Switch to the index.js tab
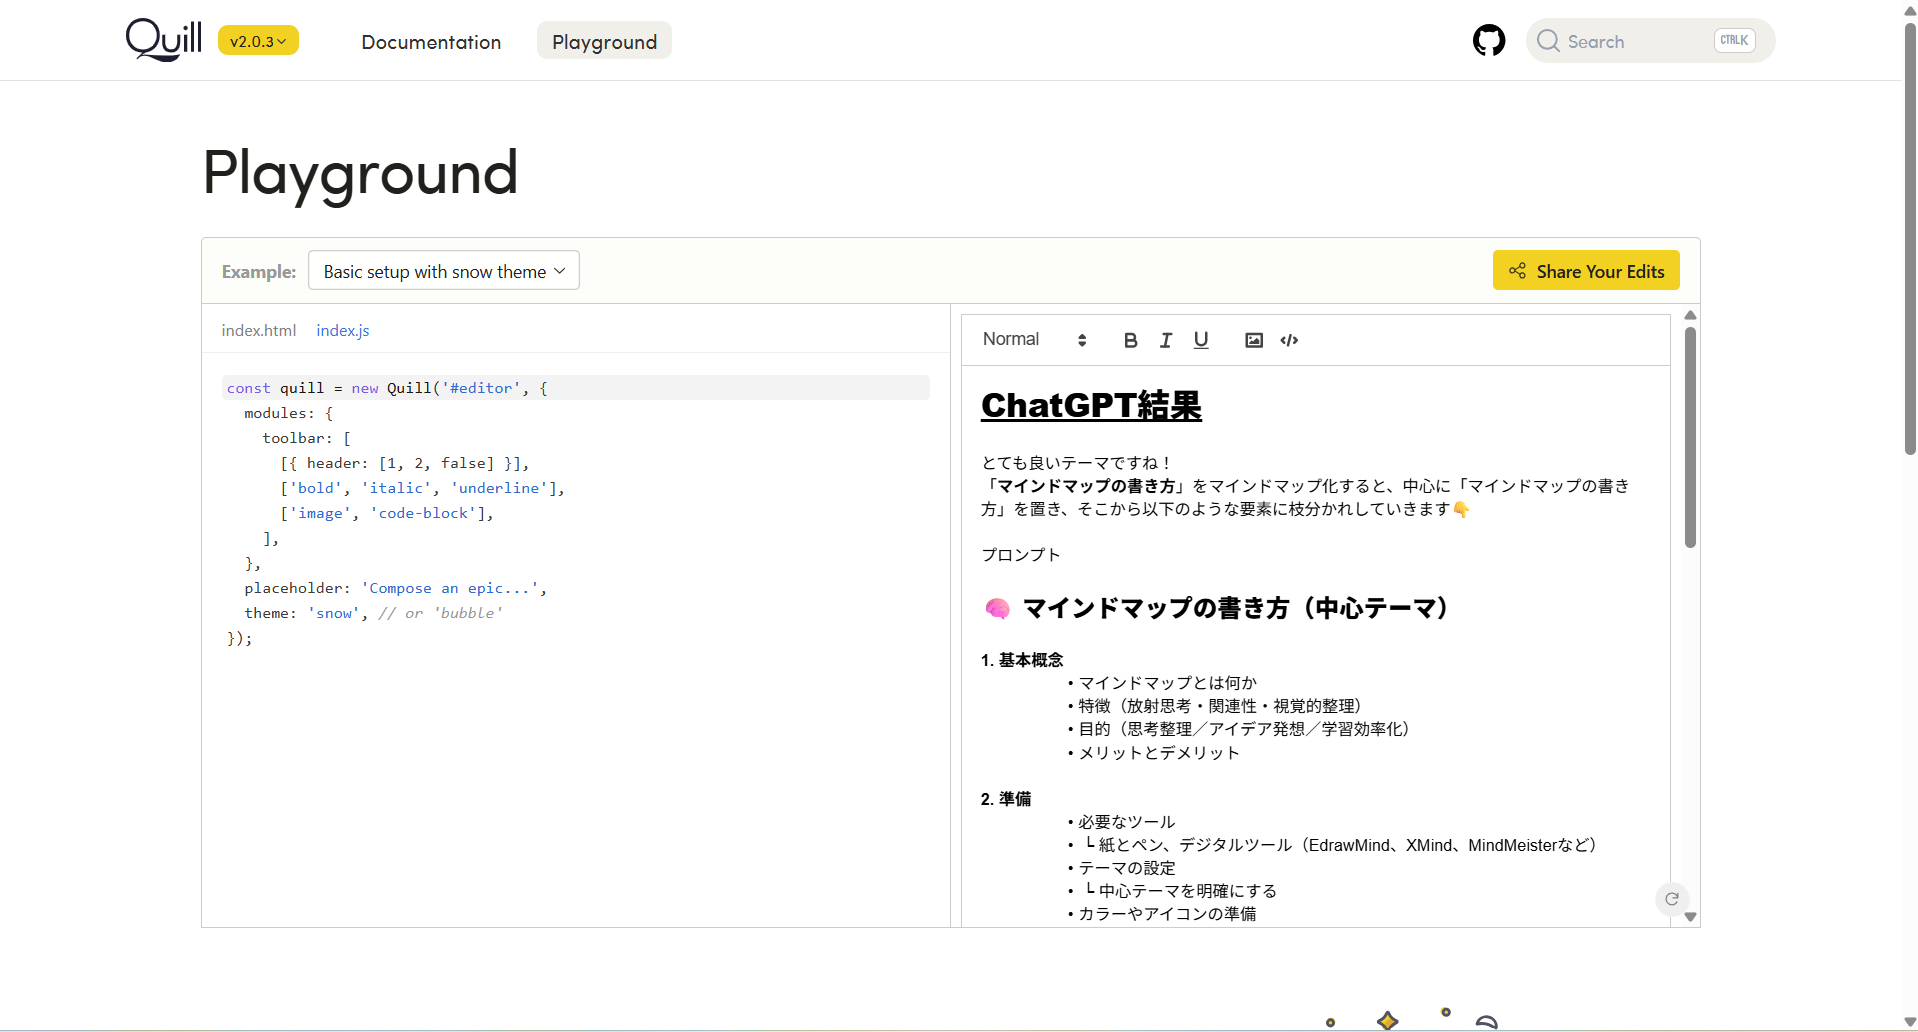1918x1032 pixels. coord(342,330)
